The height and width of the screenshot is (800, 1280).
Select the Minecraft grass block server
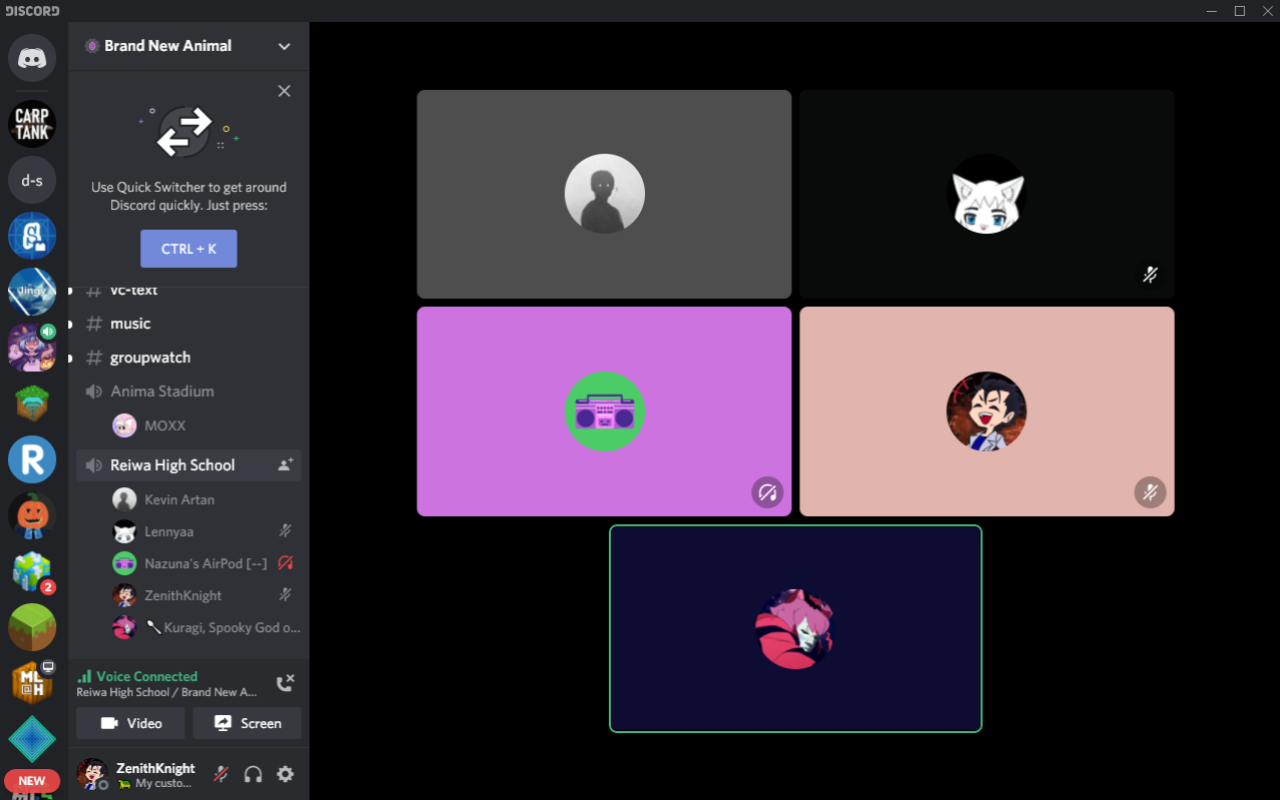coord(31,627)
